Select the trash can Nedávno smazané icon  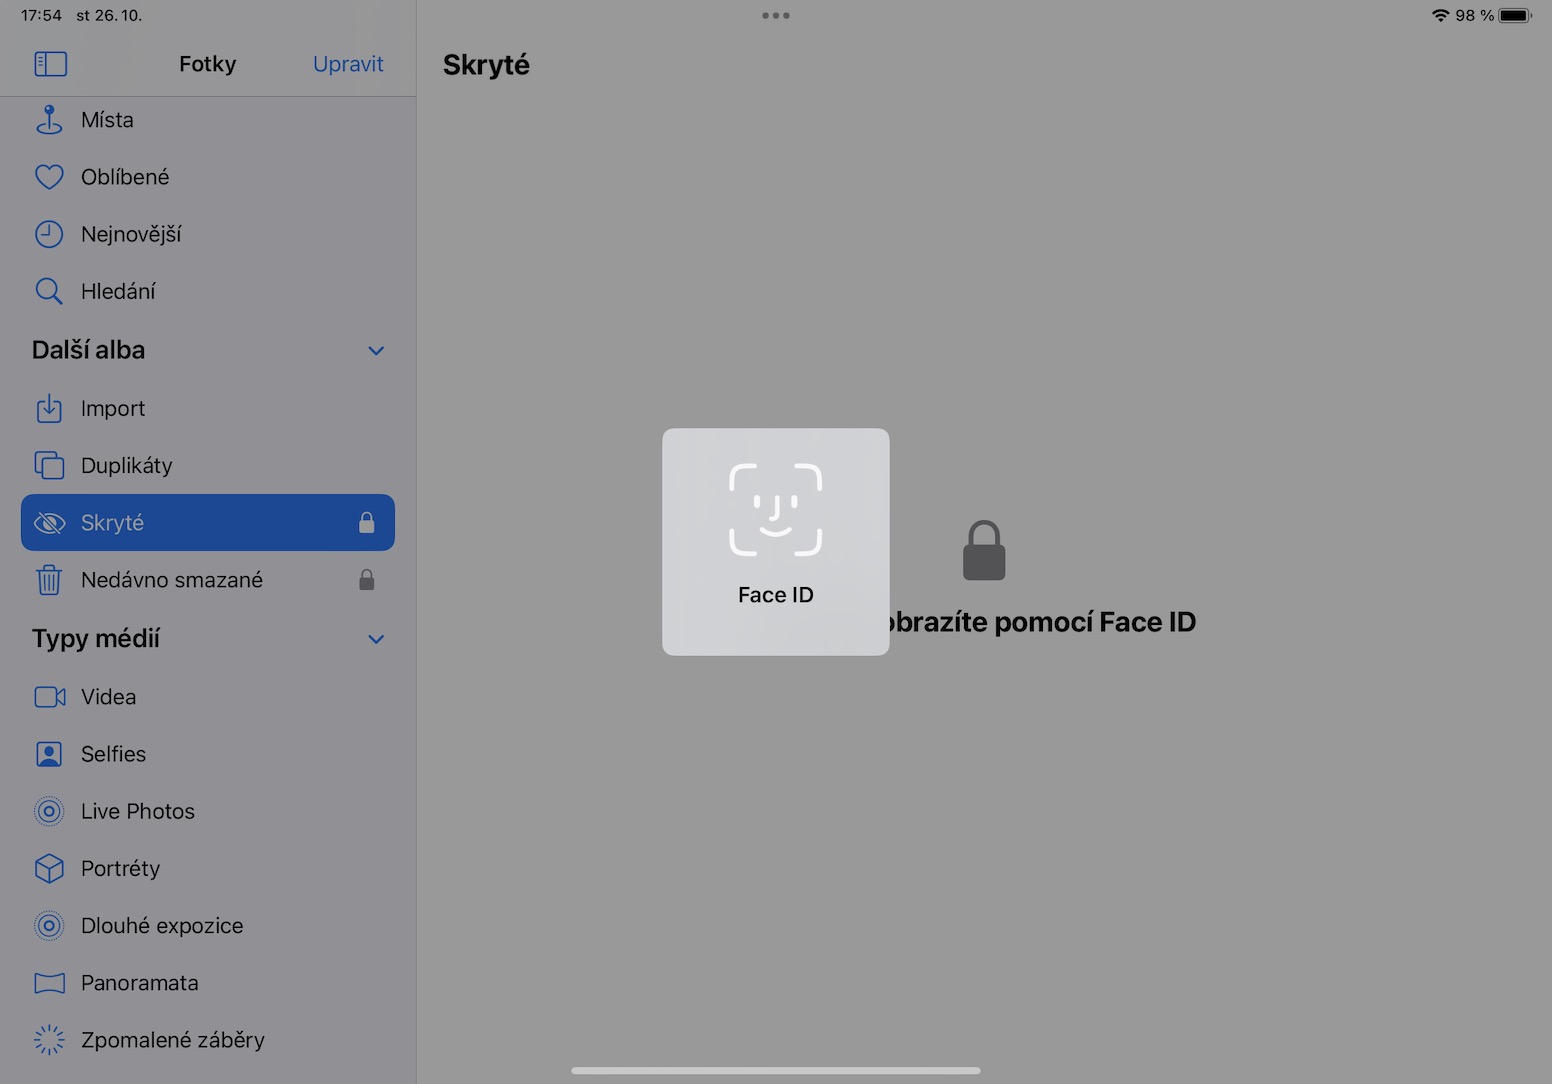click(49, 580)
